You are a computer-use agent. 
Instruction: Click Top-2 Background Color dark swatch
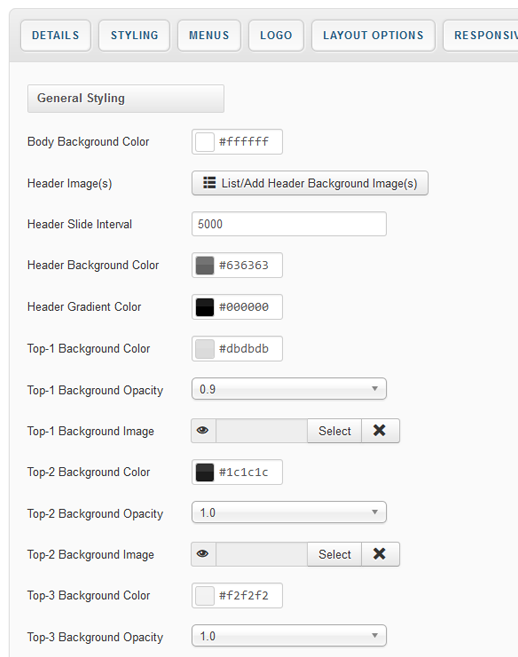[x=205, y=472]
